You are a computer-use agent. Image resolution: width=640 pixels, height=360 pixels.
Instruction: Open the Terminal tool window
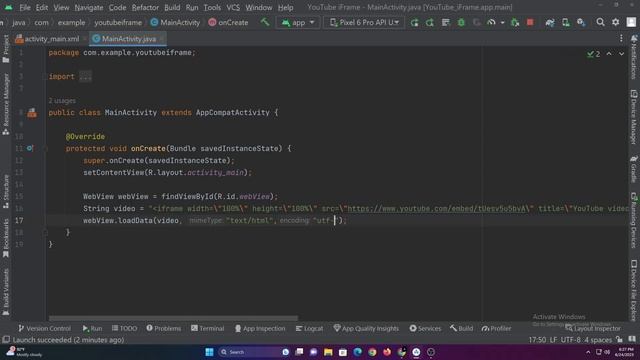(x=207, y=328)
